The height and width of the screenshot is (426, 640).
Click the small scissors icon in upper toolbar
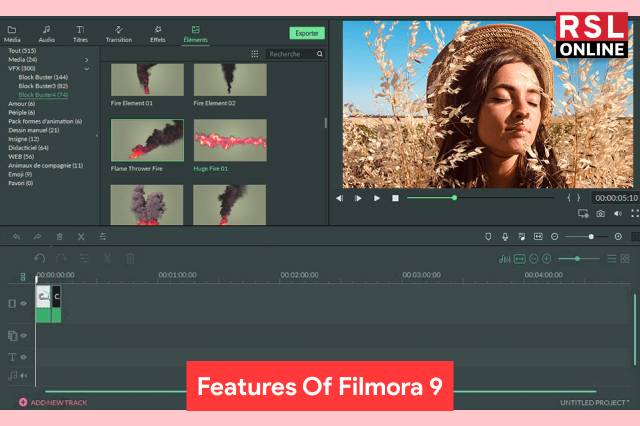81,237
